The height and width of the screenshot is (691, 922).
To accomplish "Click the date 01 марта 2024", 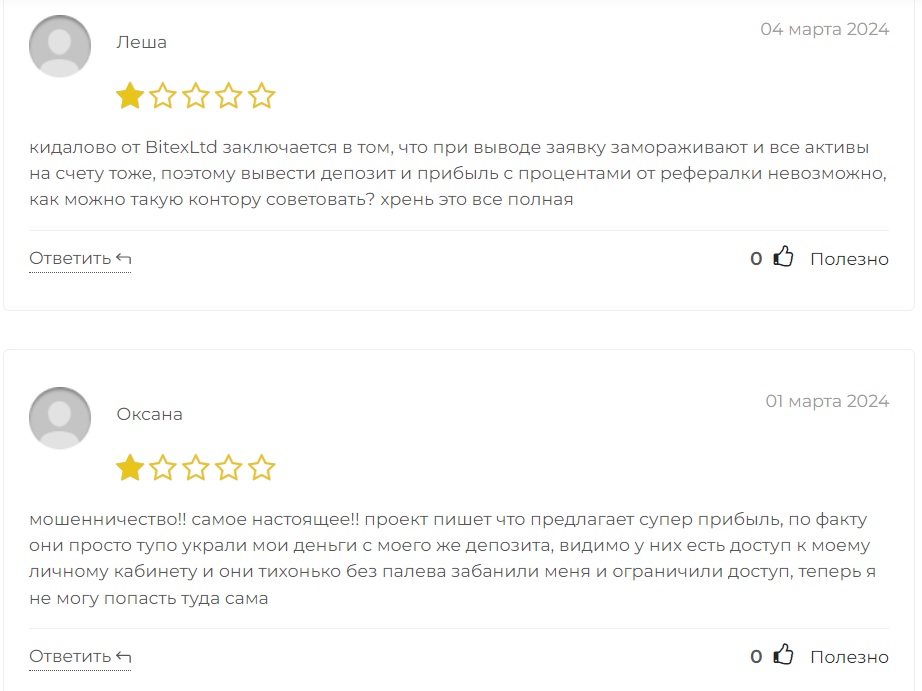I will [827, 401].
